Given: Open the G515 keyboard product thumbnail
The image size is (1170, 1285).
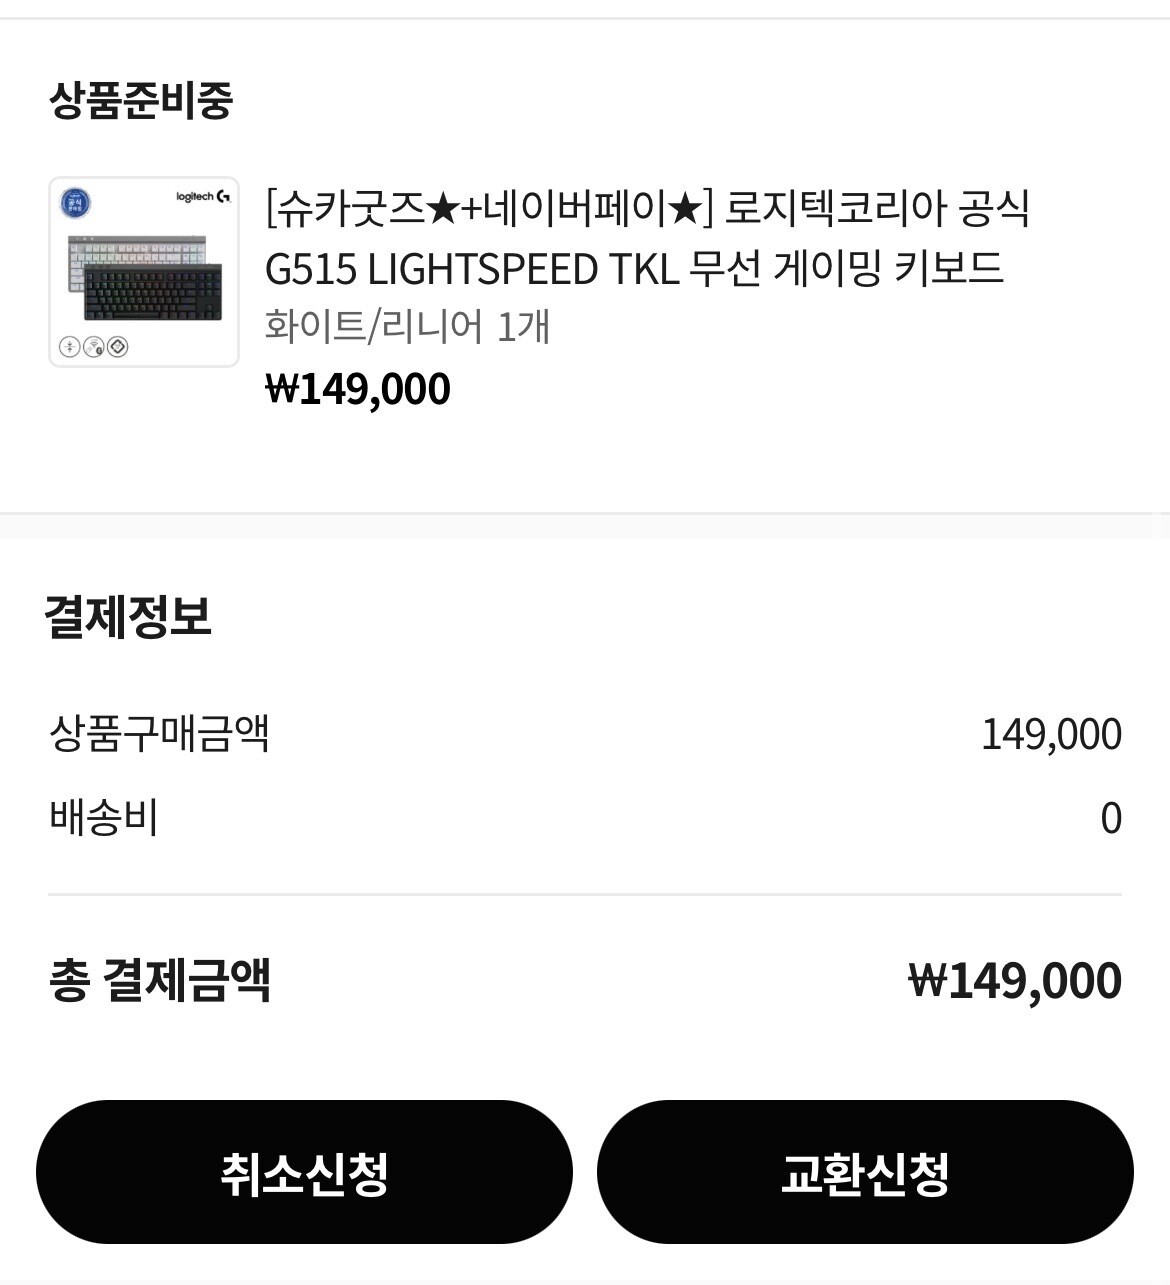Looking at the screenshot, I should click(x=144, y=272).
